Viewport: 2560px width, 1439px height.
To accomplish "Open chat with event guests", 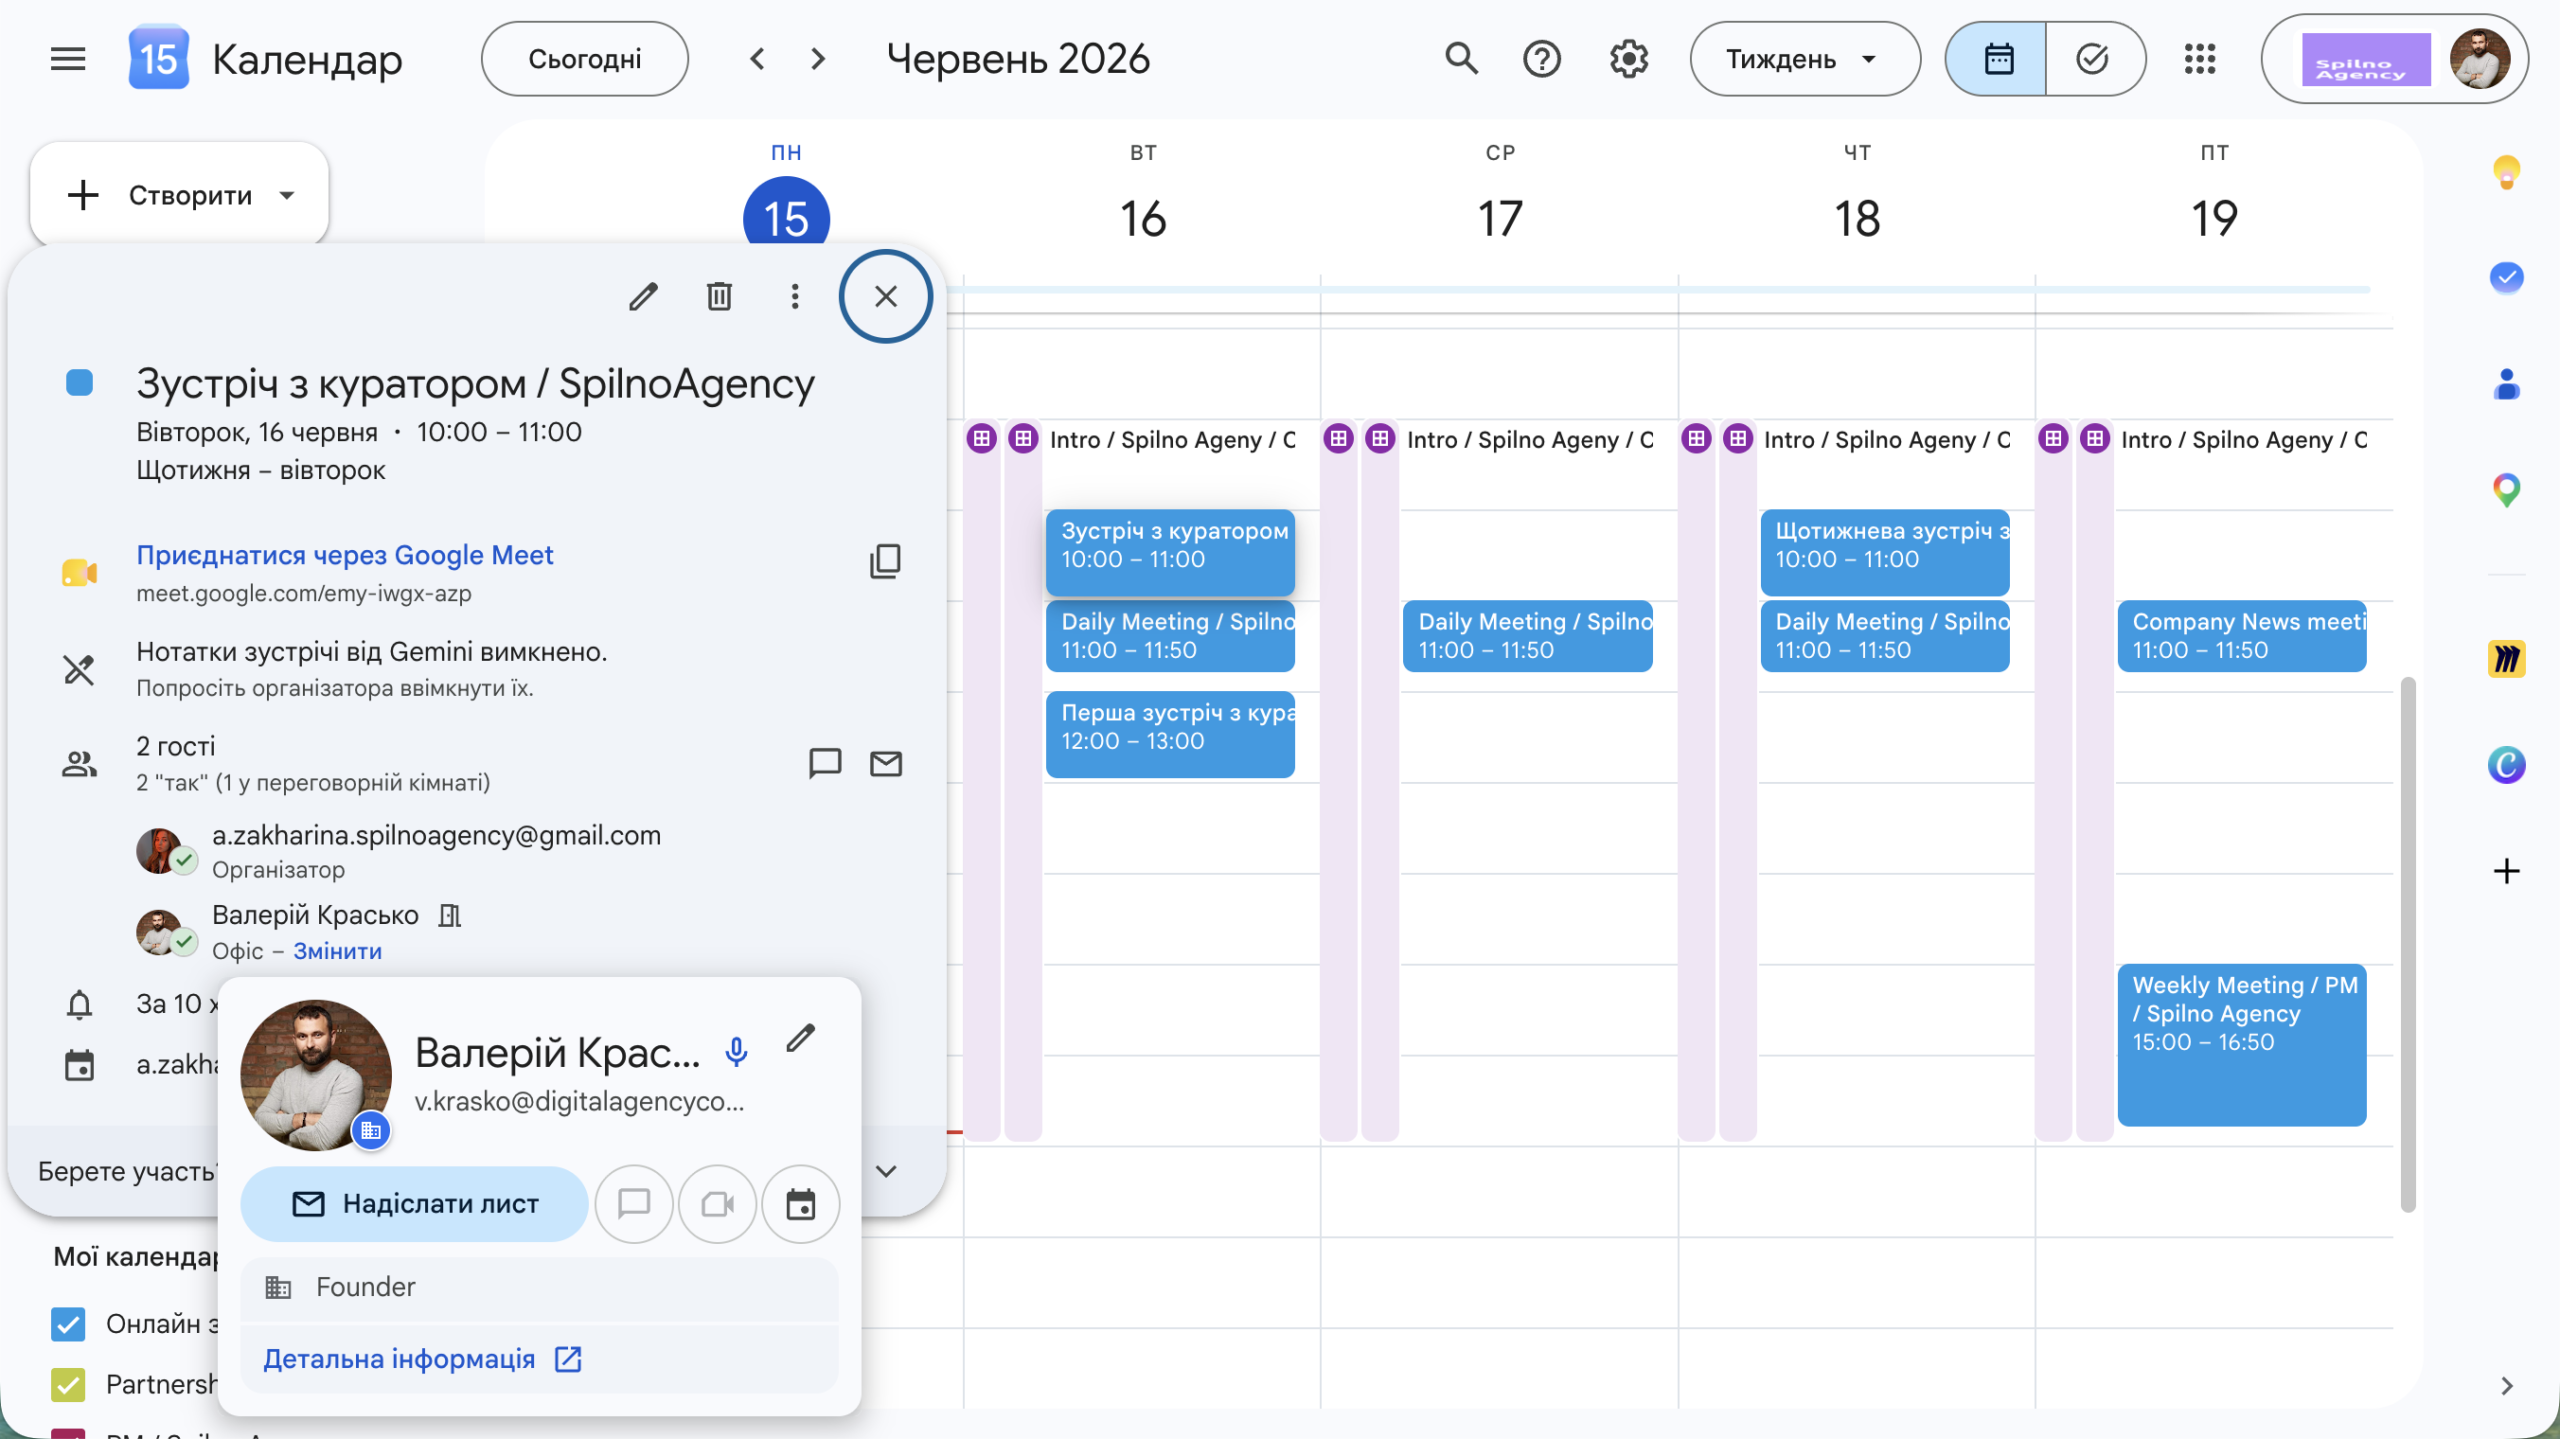I will [825, 763].
